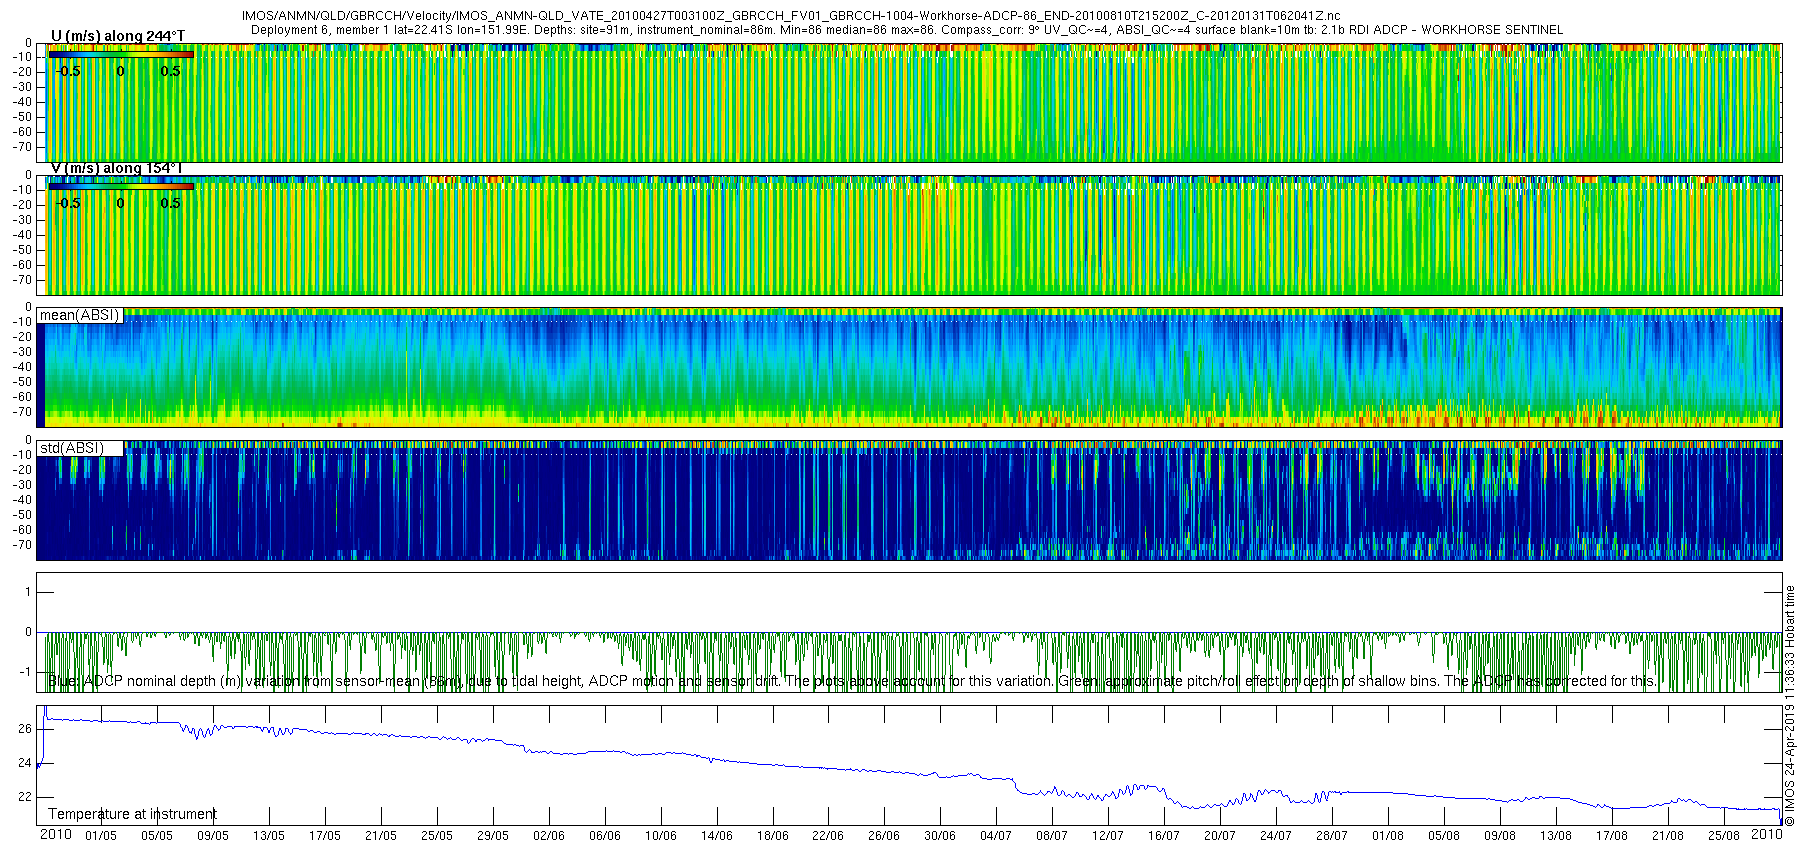Click the U velocity colorbar strip
1800x850 pixels.
(121, 55)
